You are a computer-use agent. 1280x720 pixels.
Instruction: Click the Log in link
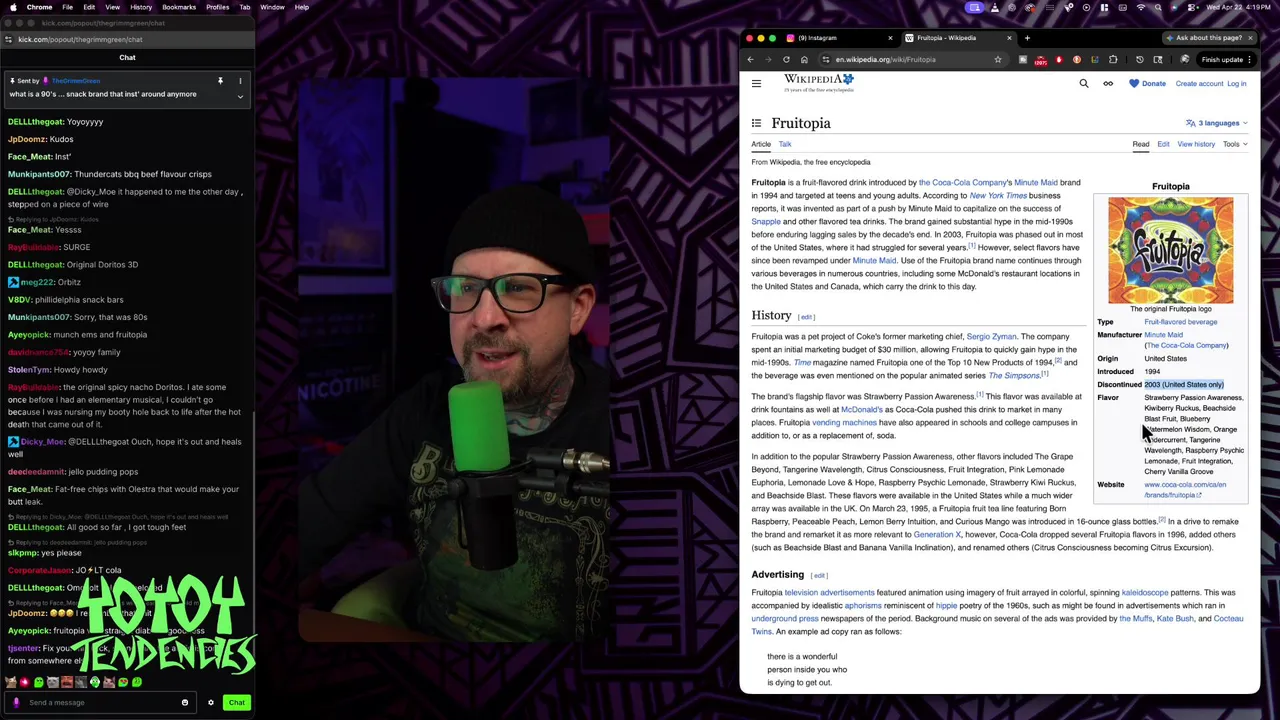pos(1236,83)
